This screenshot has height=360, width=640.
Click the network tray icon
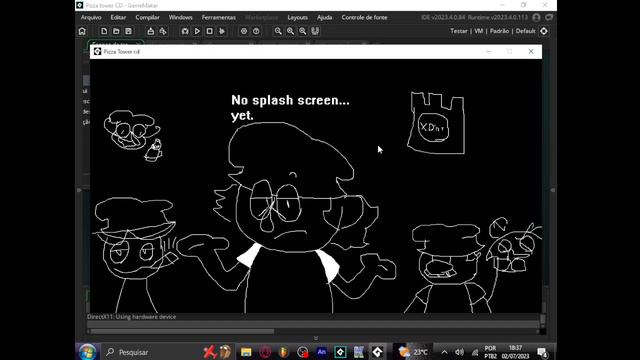click(475, 352)
